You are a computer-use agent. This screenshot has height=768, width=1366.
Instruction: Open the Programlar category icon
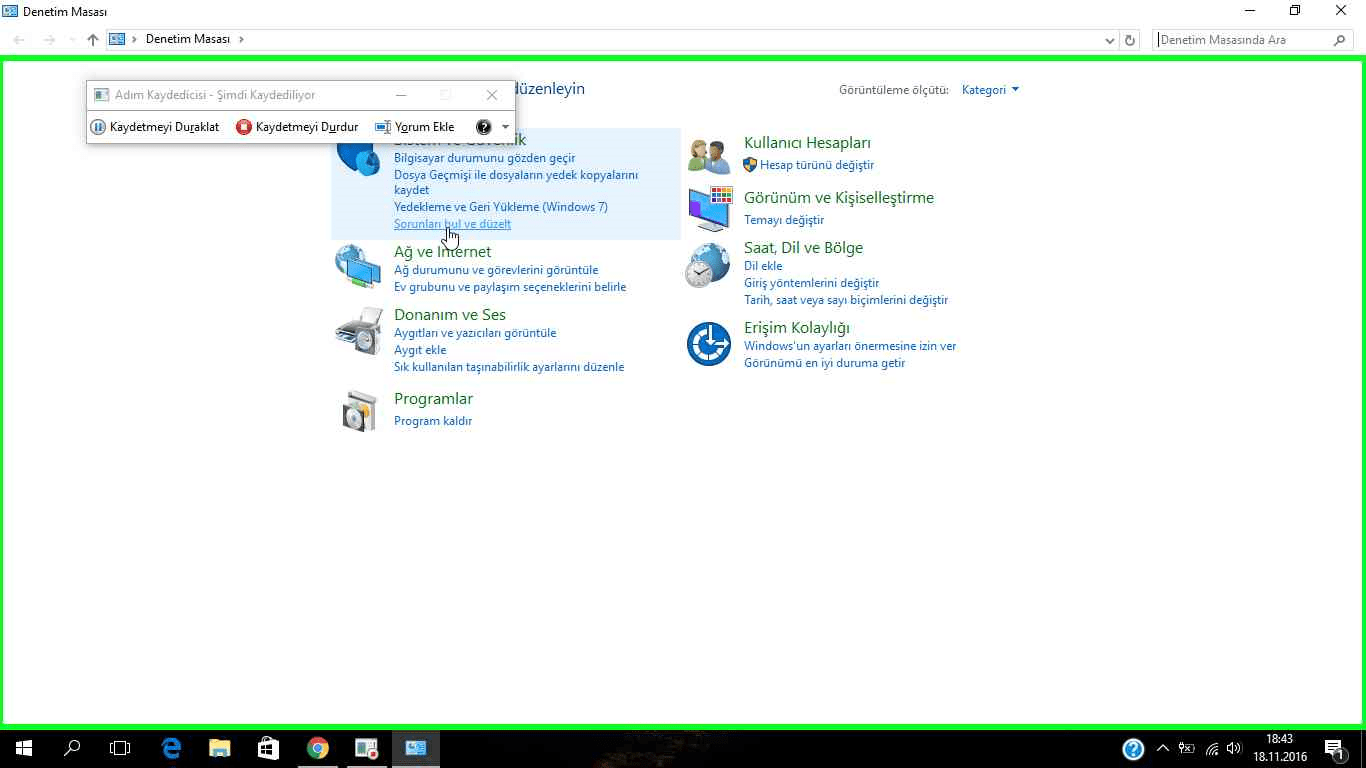coord(359,411)
